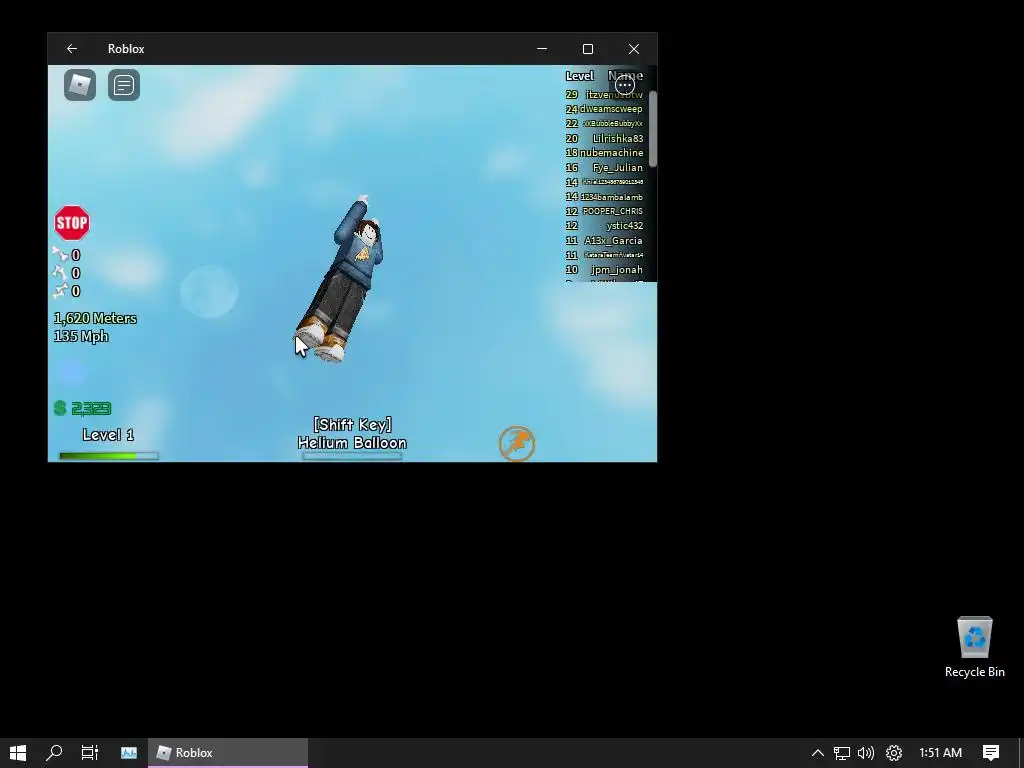Click the settings gear tray icon
The image size is (1024, 768).
(893, 752)
